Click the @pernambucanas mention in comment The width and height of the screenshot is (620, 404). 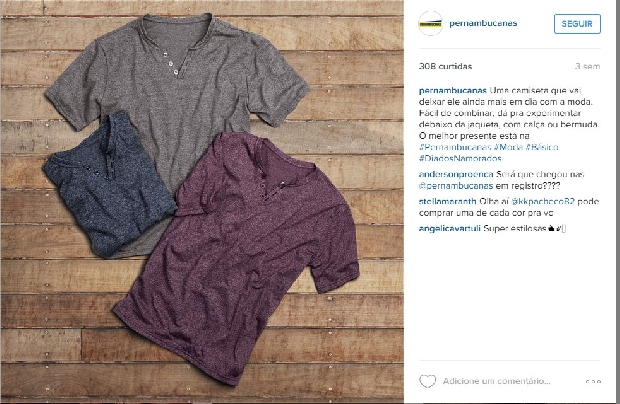pyautogui.click(x=456, y=186)
